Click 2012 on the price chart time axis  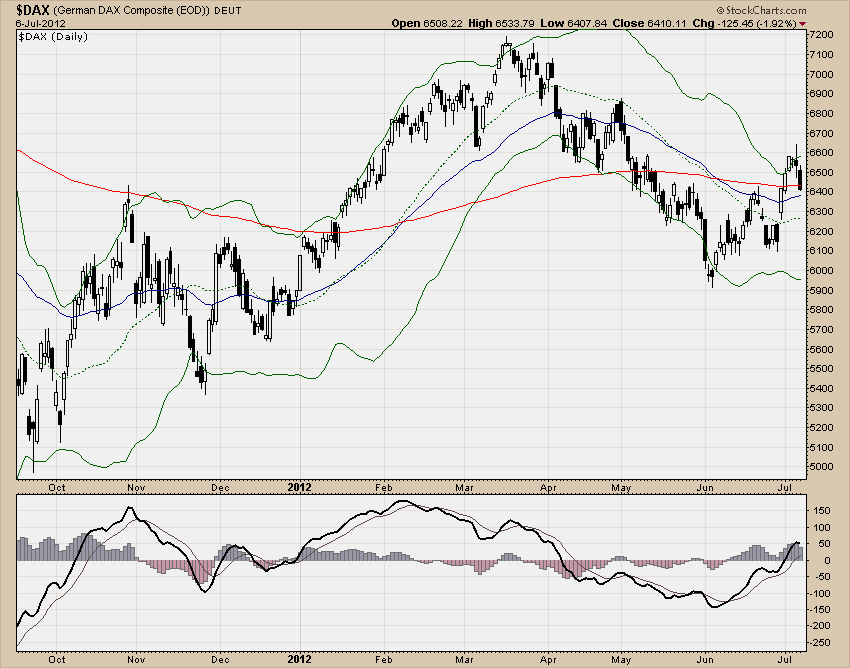pyautogui.click(x=299, y=487)
